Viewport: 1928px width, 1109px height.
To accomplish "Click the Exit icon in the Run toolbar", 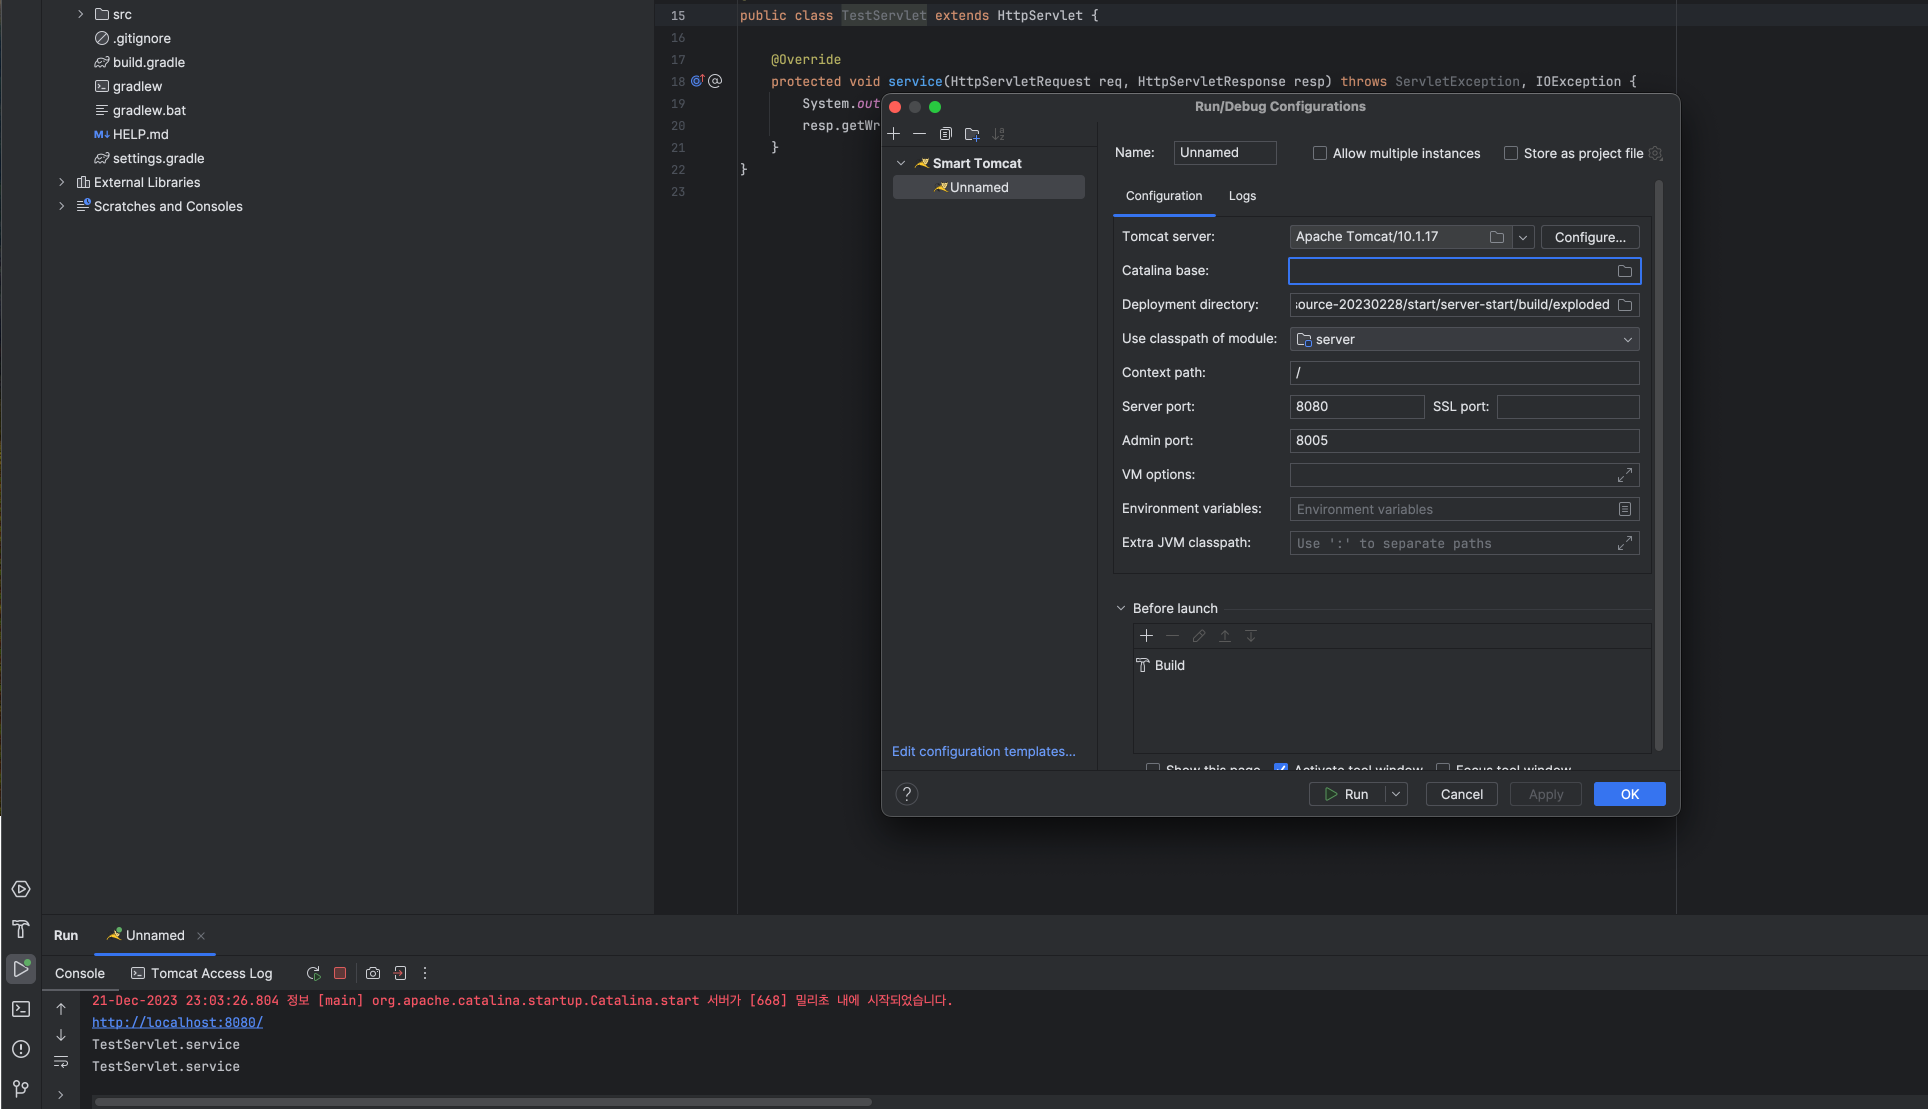I will tap(400, 973).
